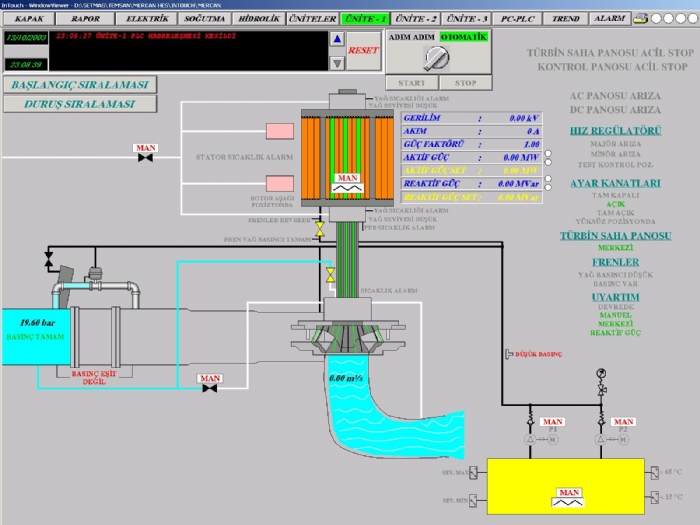700x525 pixels.
Task: Turn the mode selector rotary switch
Action: 436,58
